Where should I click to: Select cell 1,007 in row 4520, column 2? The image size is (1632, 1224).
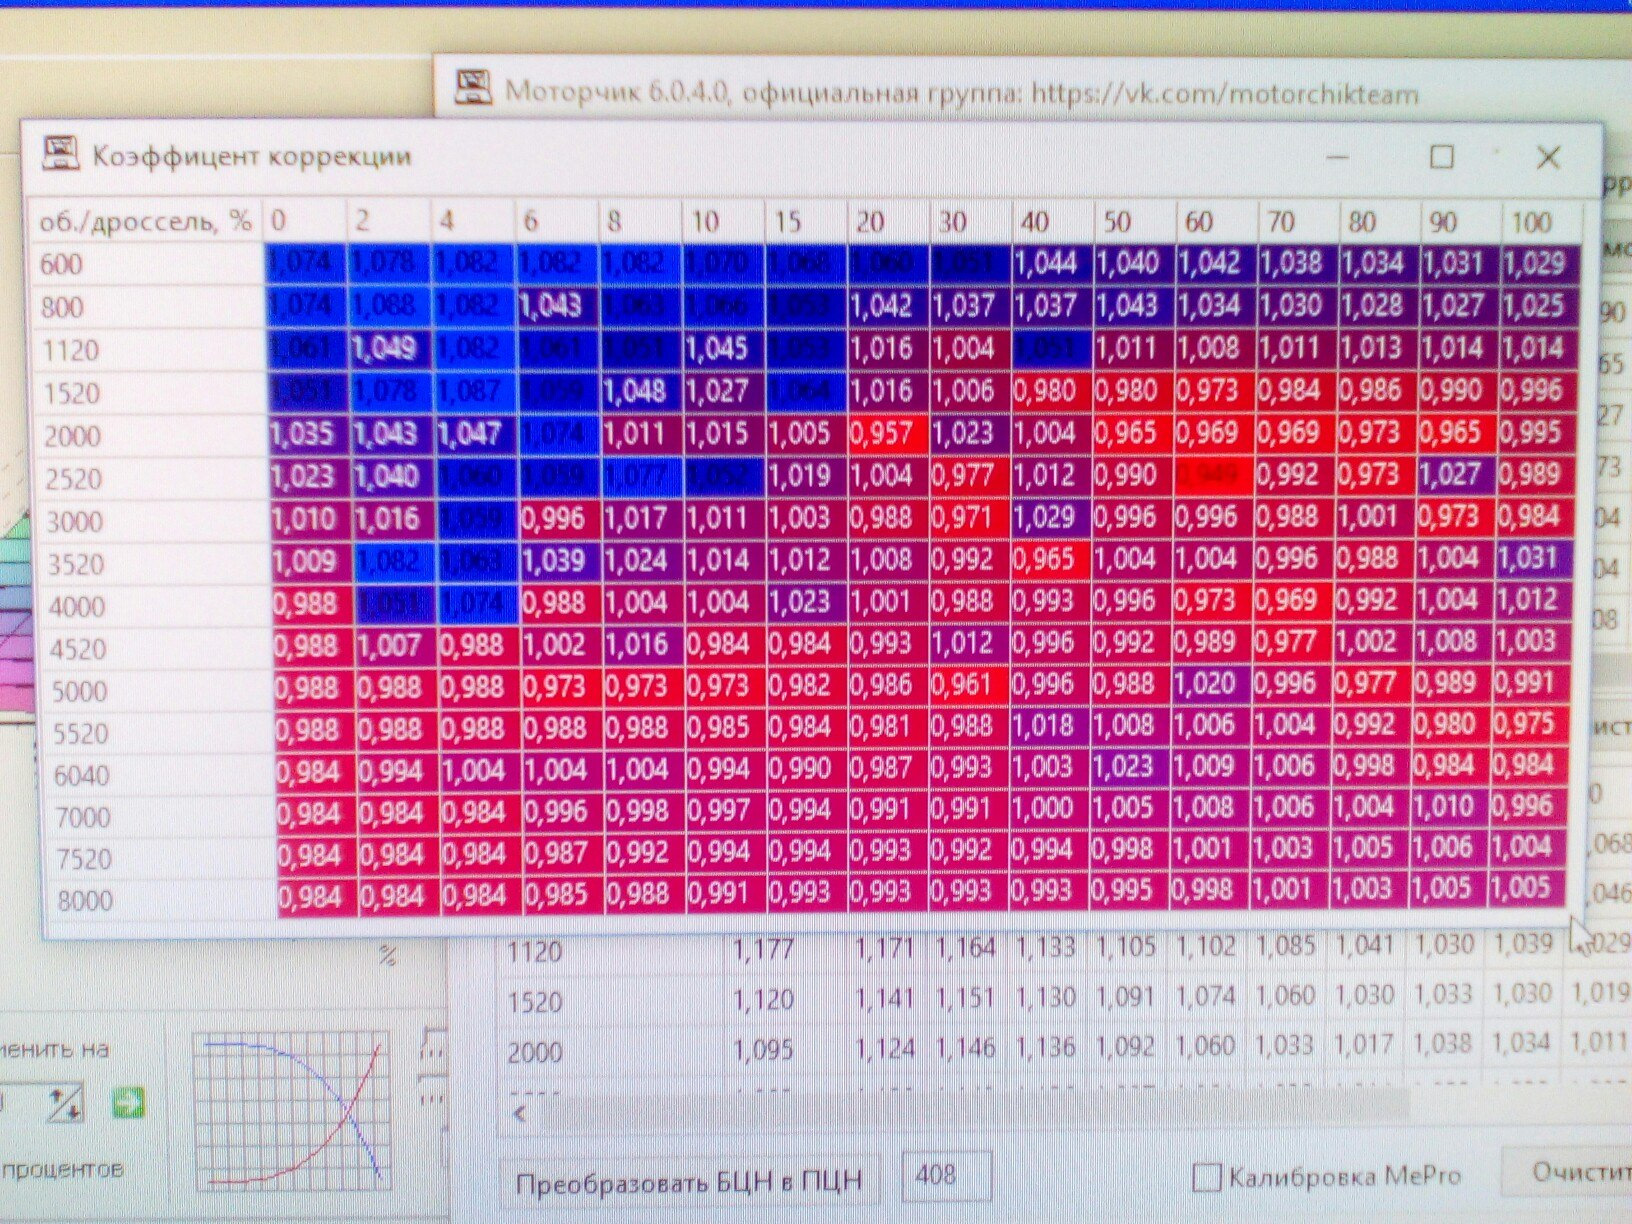pyautogui.click(x=396, y=645)
